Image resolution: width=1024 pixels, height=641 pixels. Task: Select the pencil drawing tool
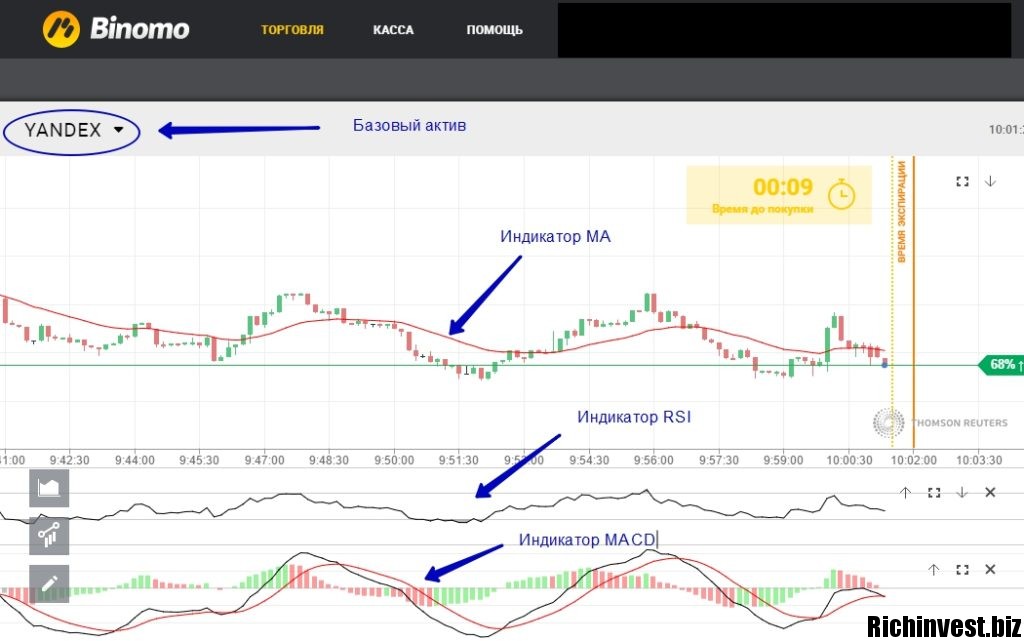coord(49,584)
